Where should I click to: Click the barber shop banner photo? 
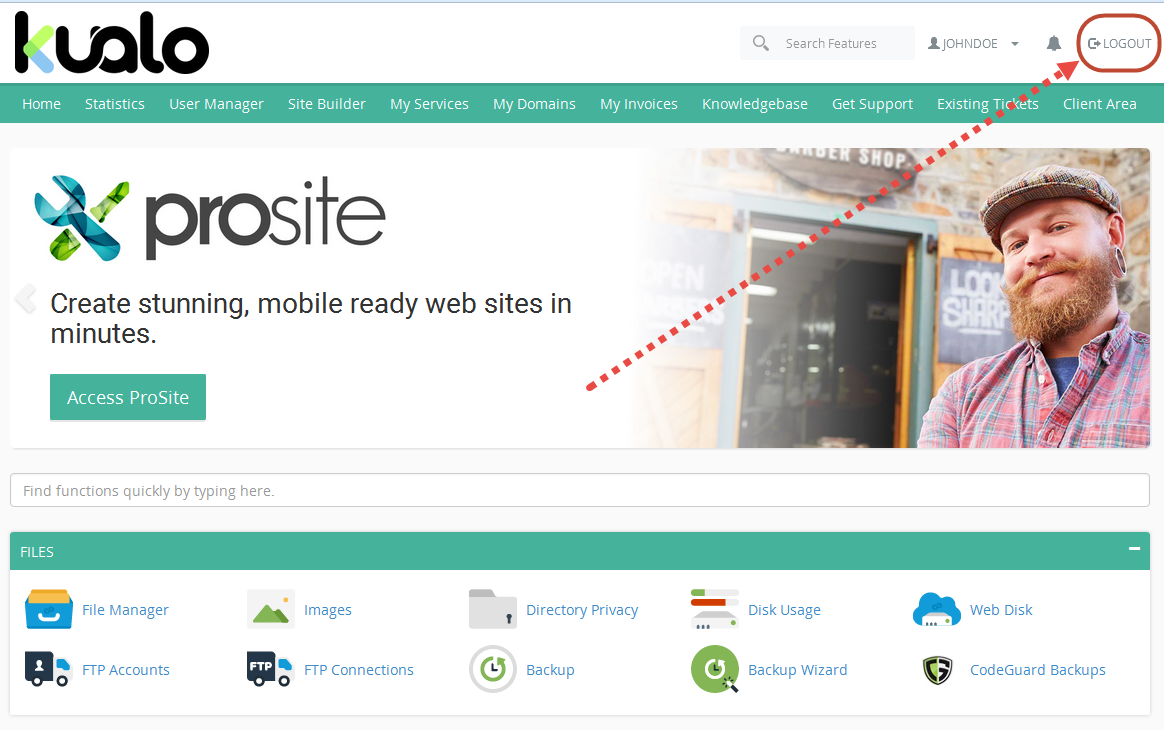[x=891, y=298]
